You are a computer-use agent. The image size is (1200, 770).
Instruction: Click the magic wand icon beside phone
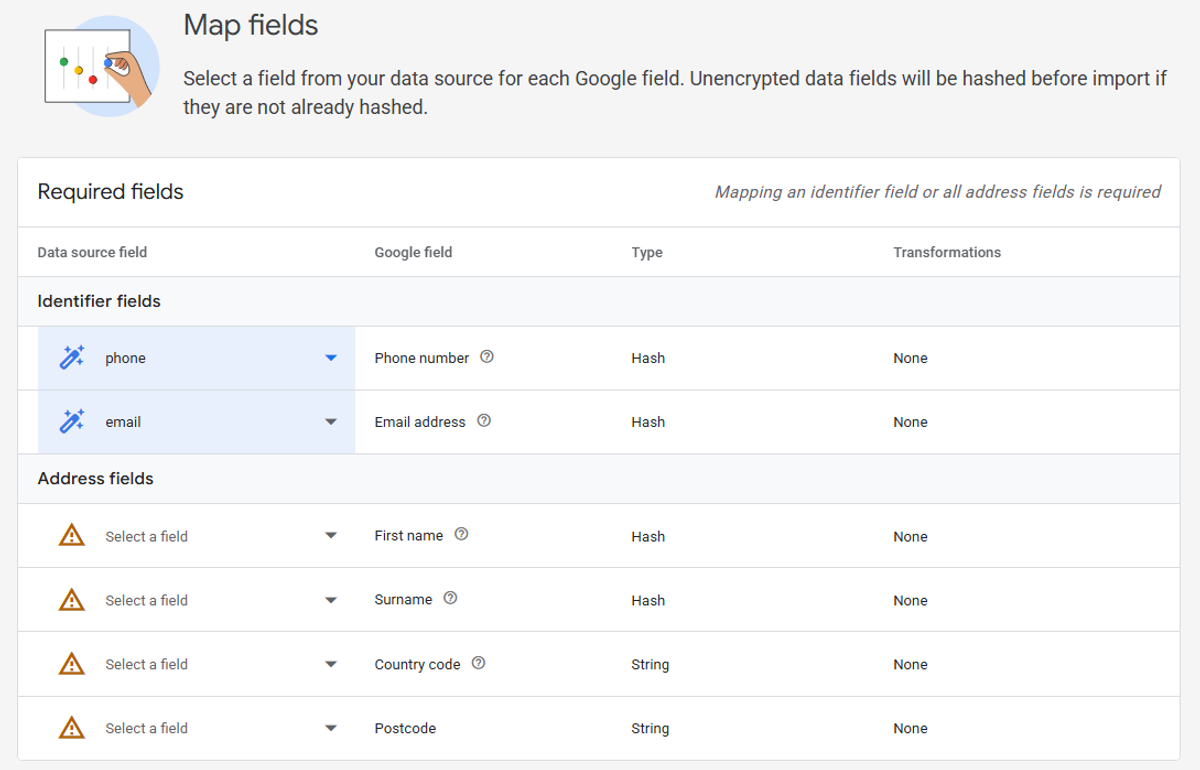tap(71, 358)
